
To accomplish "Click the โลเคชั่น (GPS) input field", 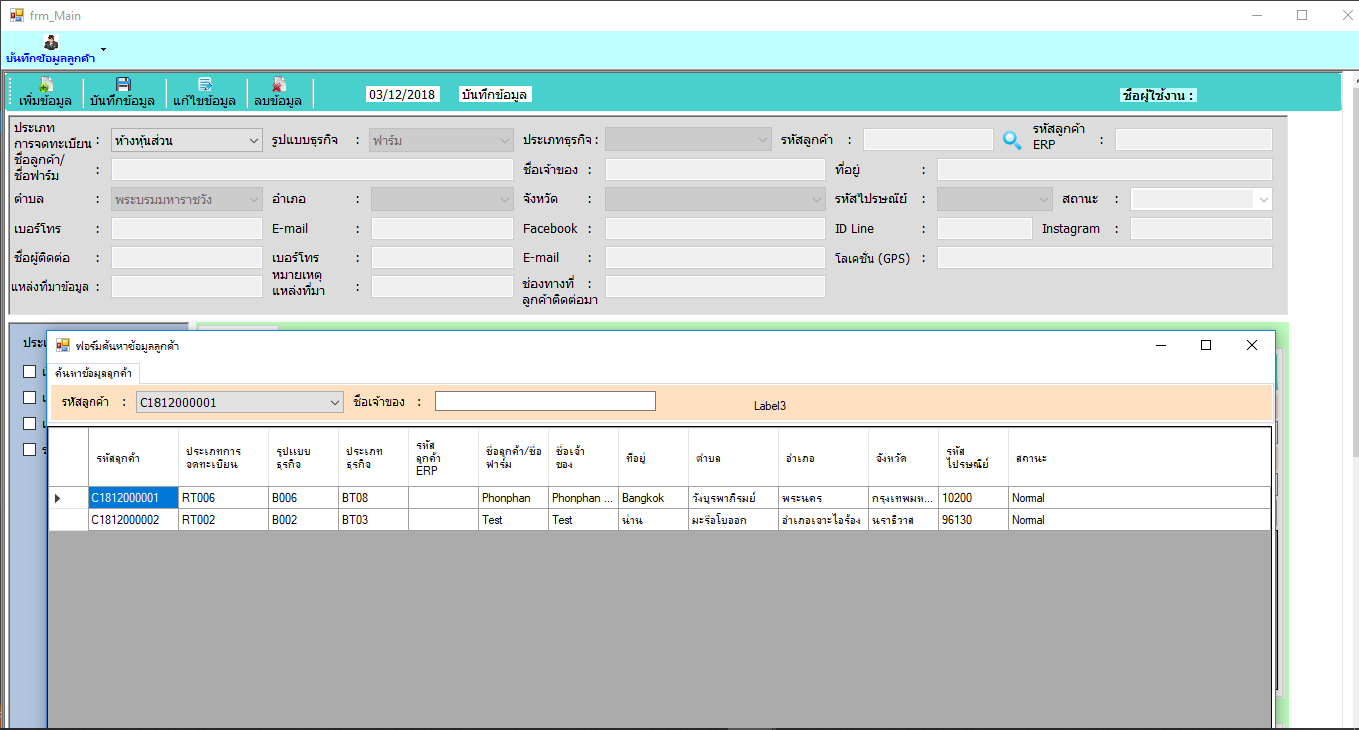I will pyautogui.click(x=1104, y=258).
